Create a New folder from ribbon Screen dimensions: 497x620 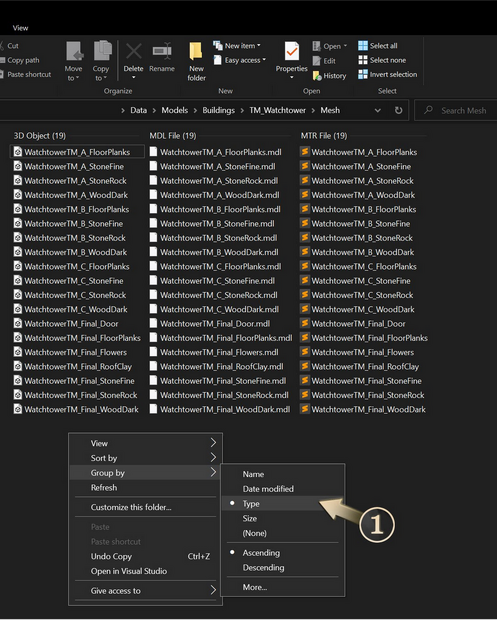(196, 61)
